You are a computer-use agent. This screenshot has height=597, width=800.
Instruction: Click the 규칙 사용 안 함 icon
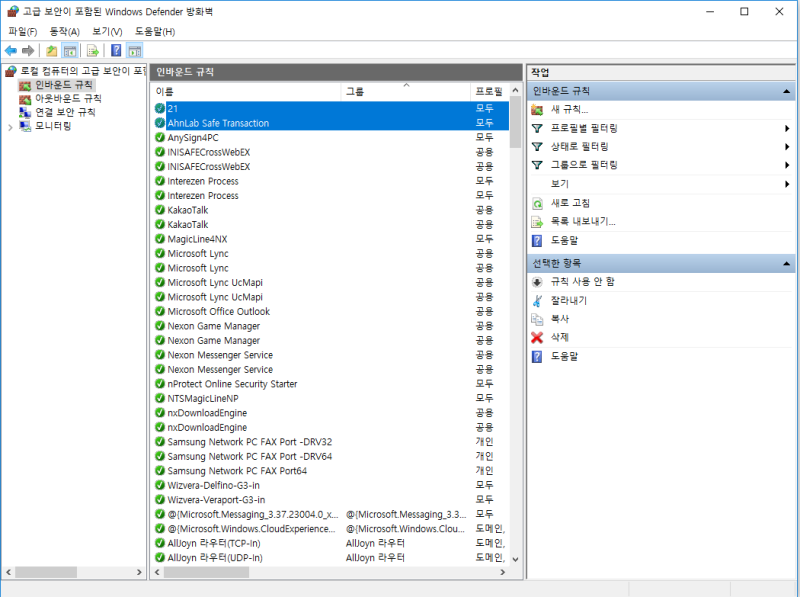point(537,282)
